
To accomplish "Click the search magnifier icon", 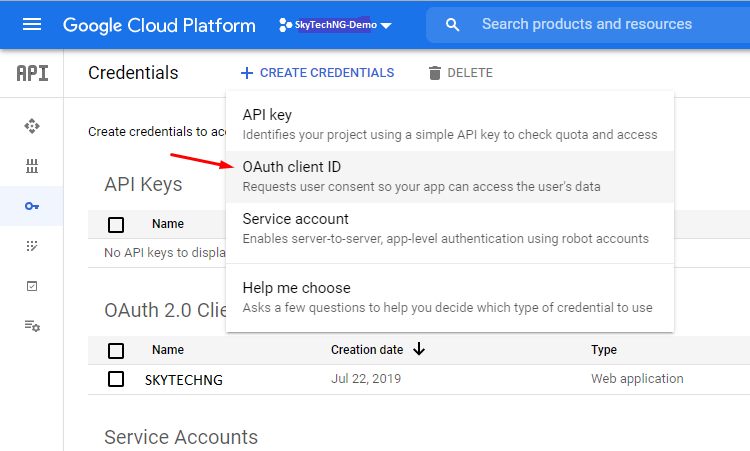I will click(x=453, y=25).
